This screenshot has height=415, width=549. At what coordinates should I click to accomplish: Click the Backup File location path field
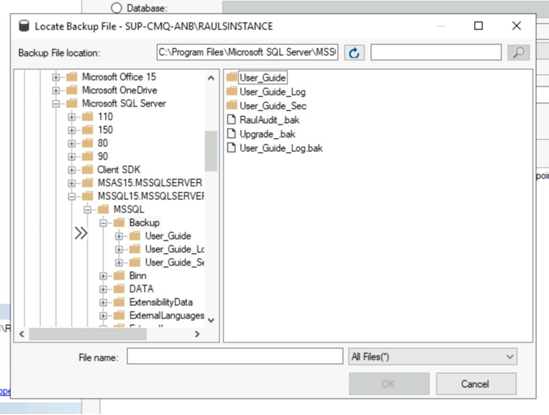pos(247,53)
